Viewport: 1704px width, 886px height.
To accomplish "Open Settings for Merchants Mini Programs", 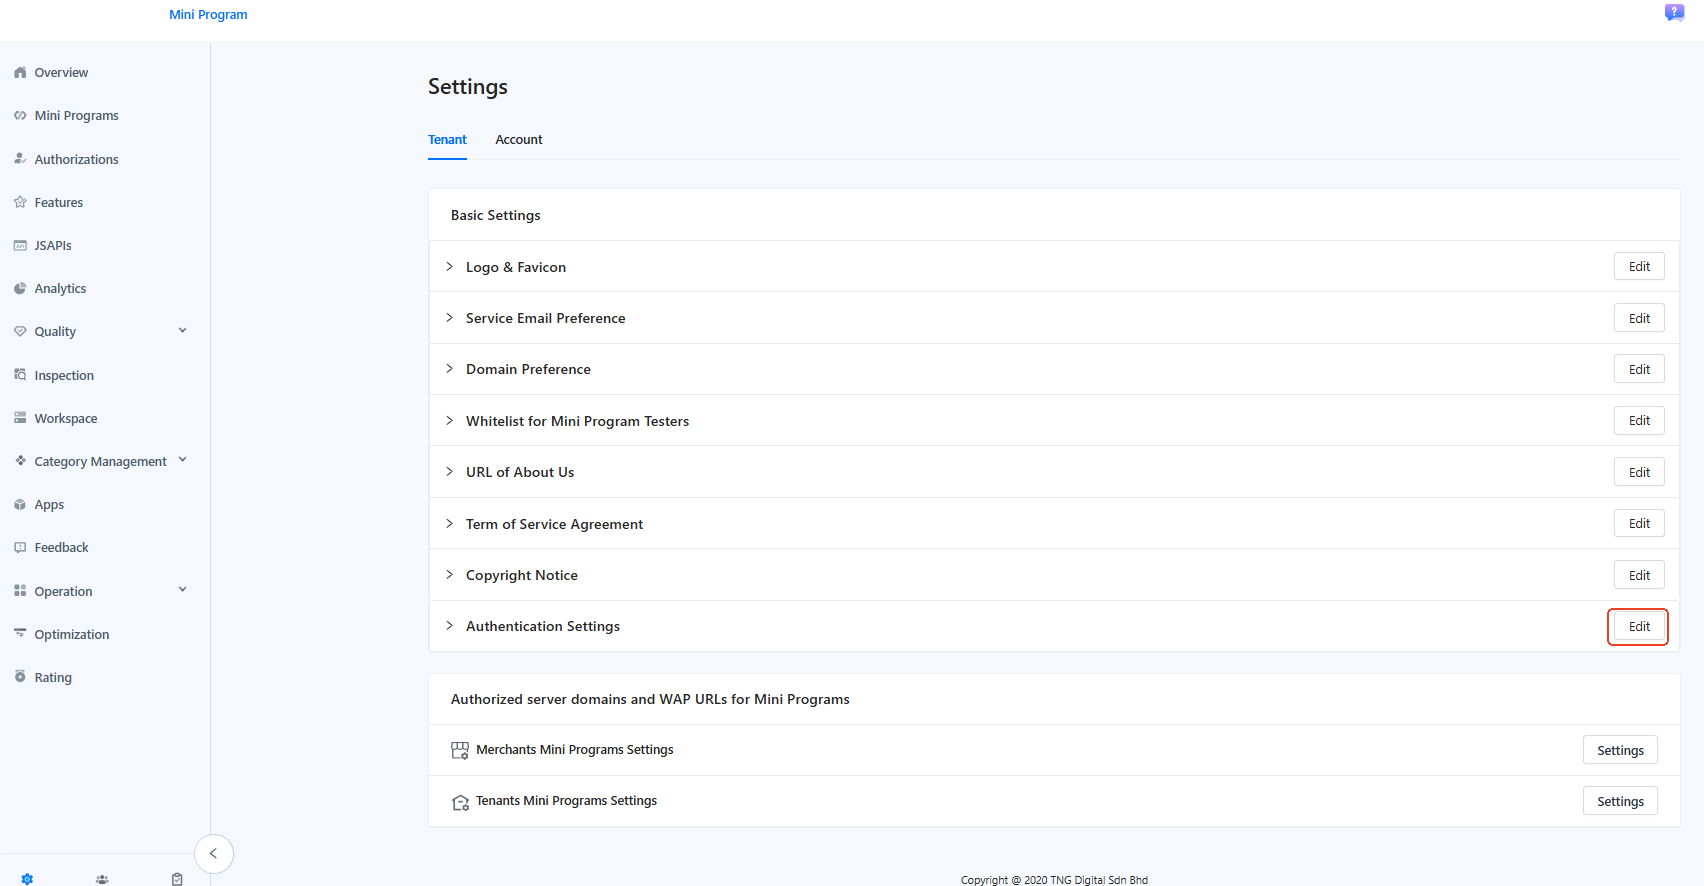I will pyautogui.click(x=1619, y=750).
